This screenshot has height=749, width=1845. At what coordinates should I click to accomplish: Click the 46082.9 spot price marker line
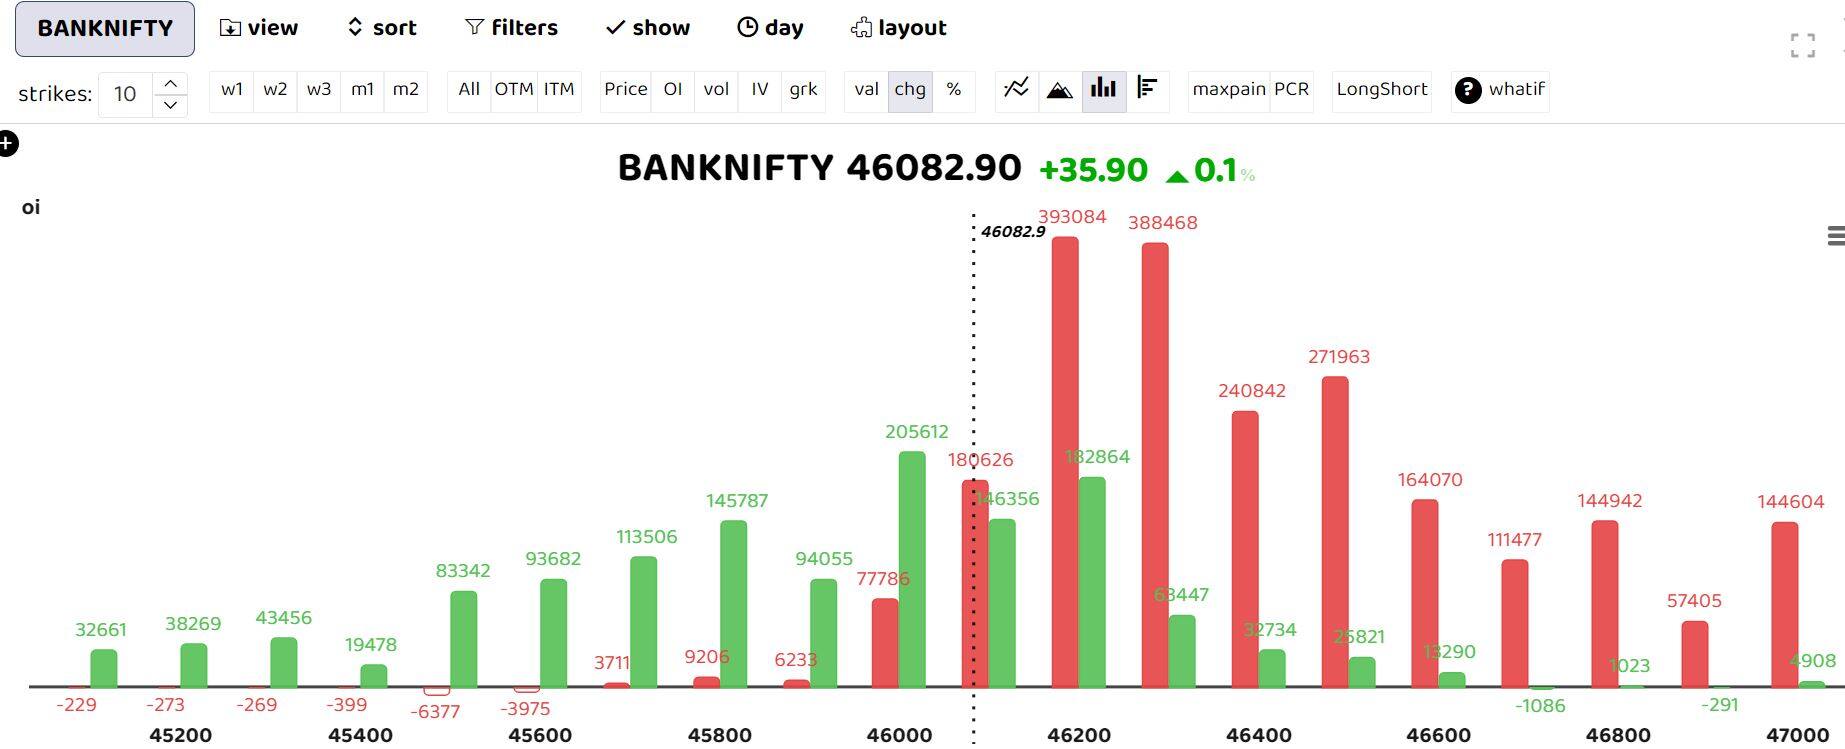pyautogui.click(x=973, y=478)
